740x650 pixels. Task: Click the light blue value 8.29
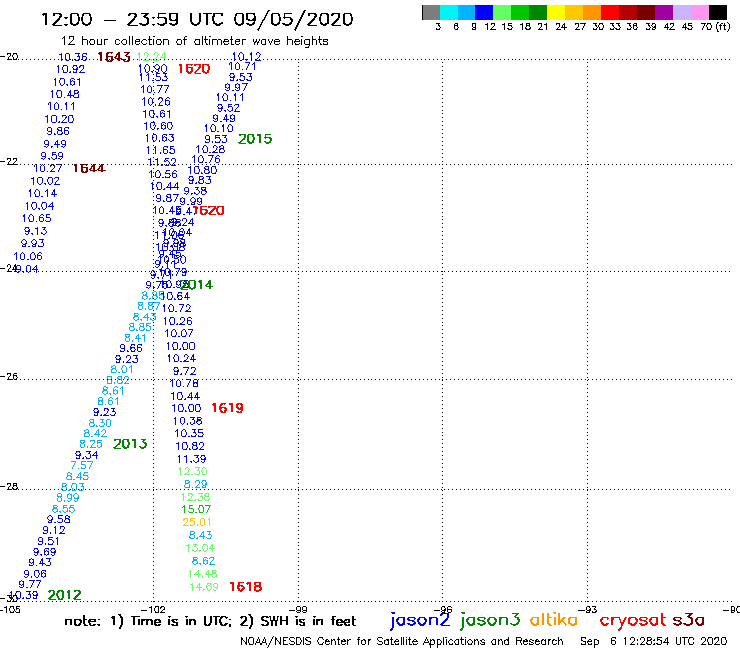[195, 484]
